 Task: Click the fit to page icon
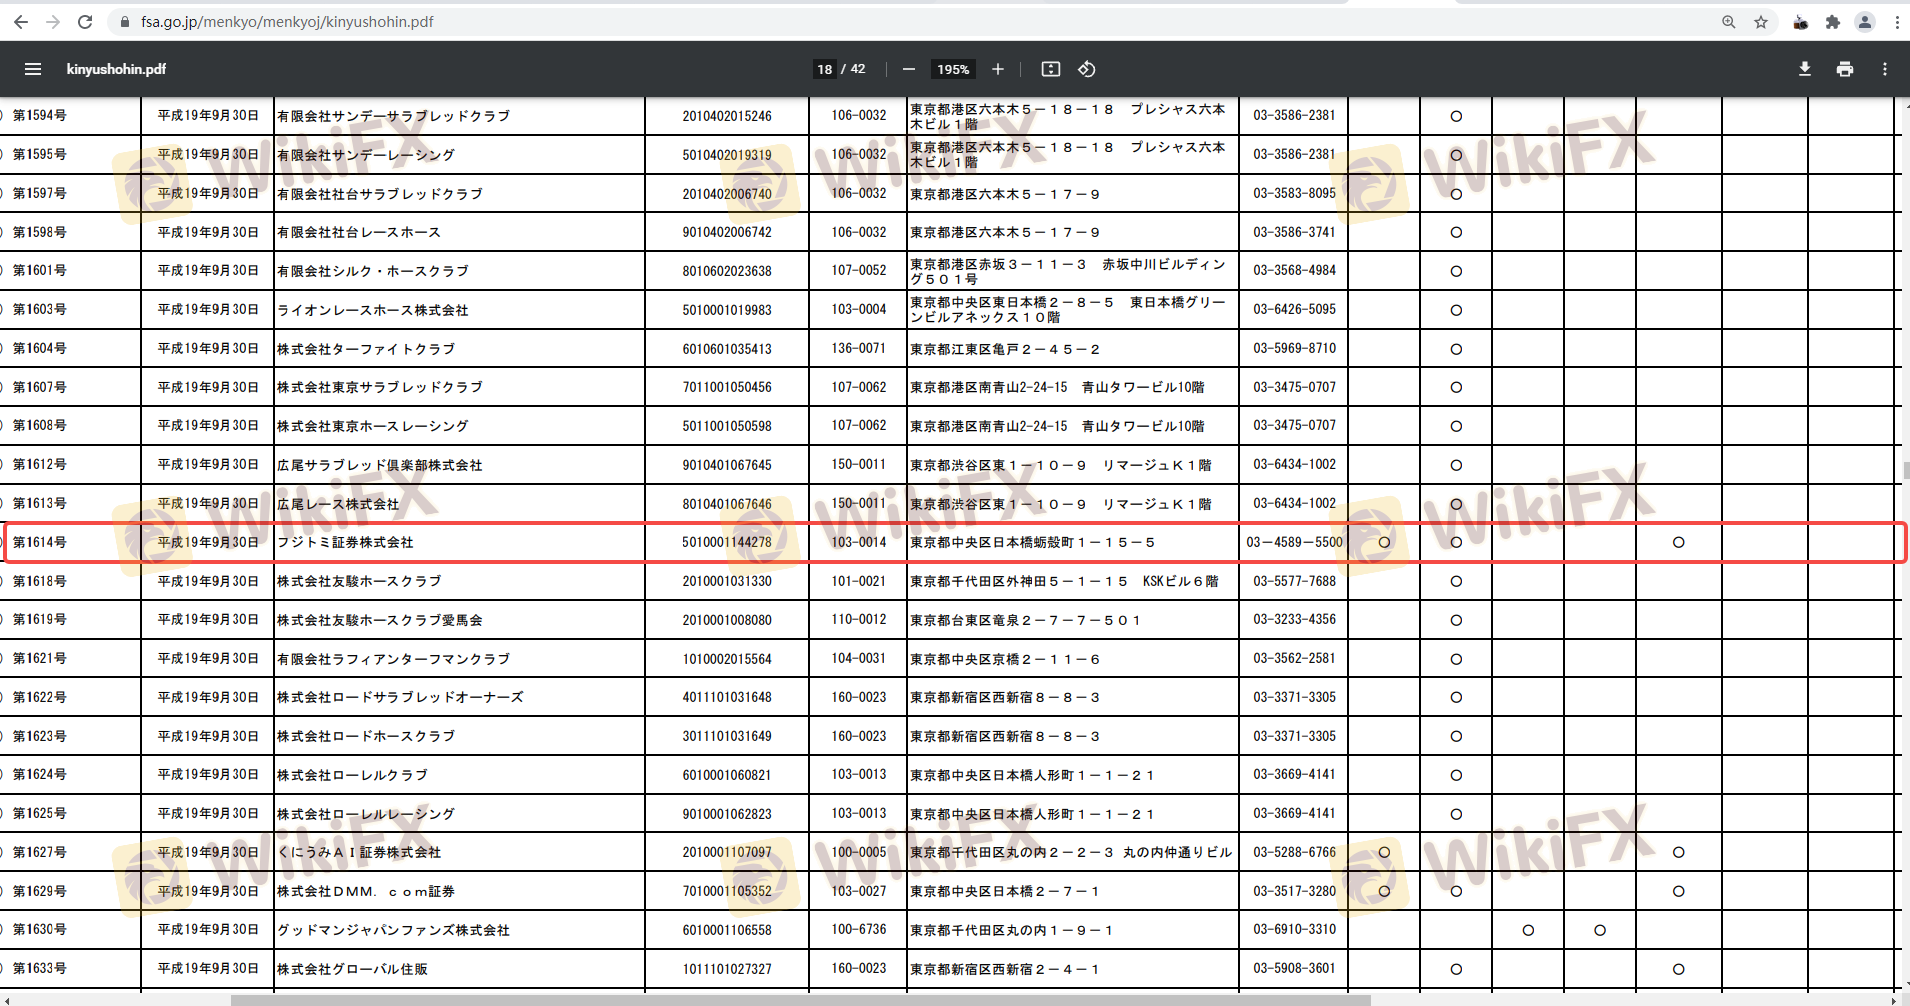point(1050,69)
